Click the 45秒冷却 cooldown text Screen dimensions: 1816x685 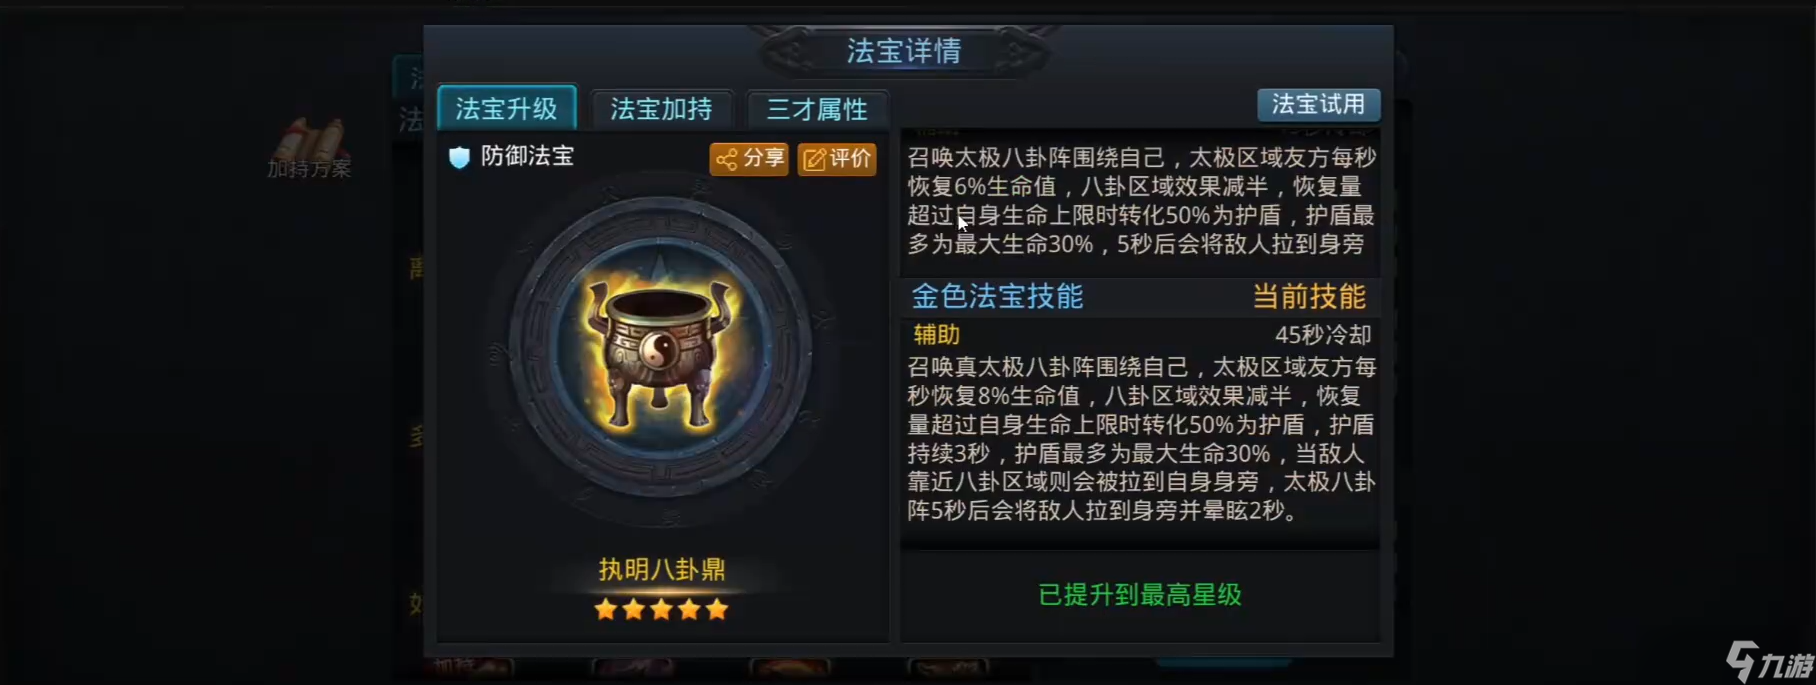pos(1323,335)
